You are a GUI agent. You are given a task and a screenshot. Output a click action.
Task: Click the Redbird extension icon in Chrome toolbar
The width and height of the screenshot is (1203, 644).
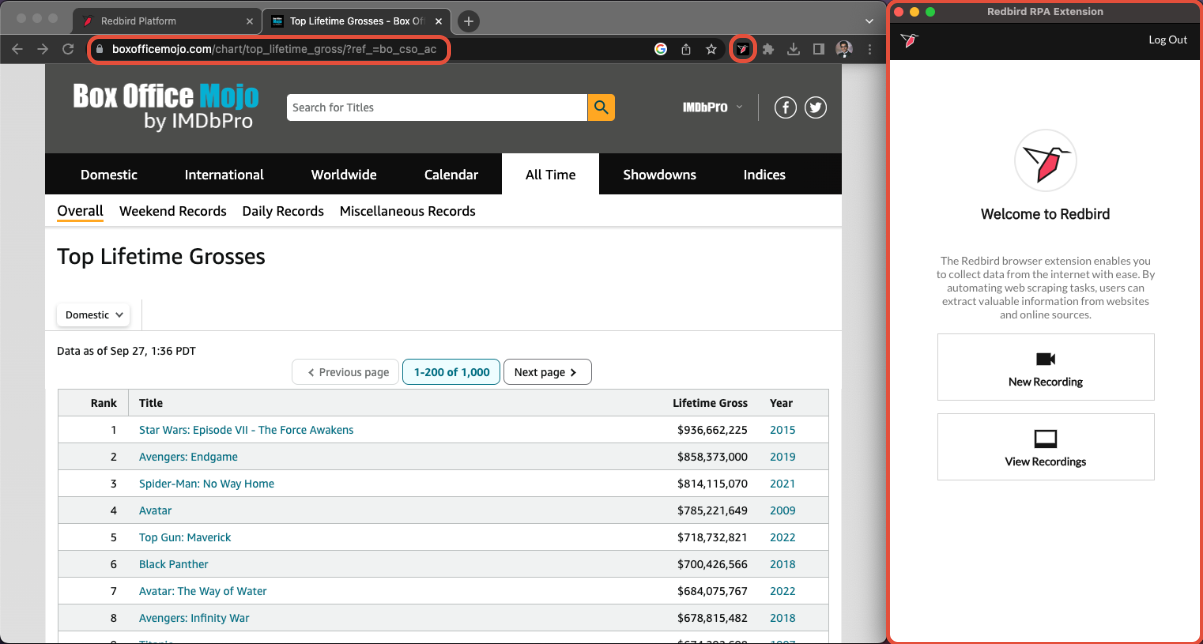pyautogui.click(x=742, y=48)
